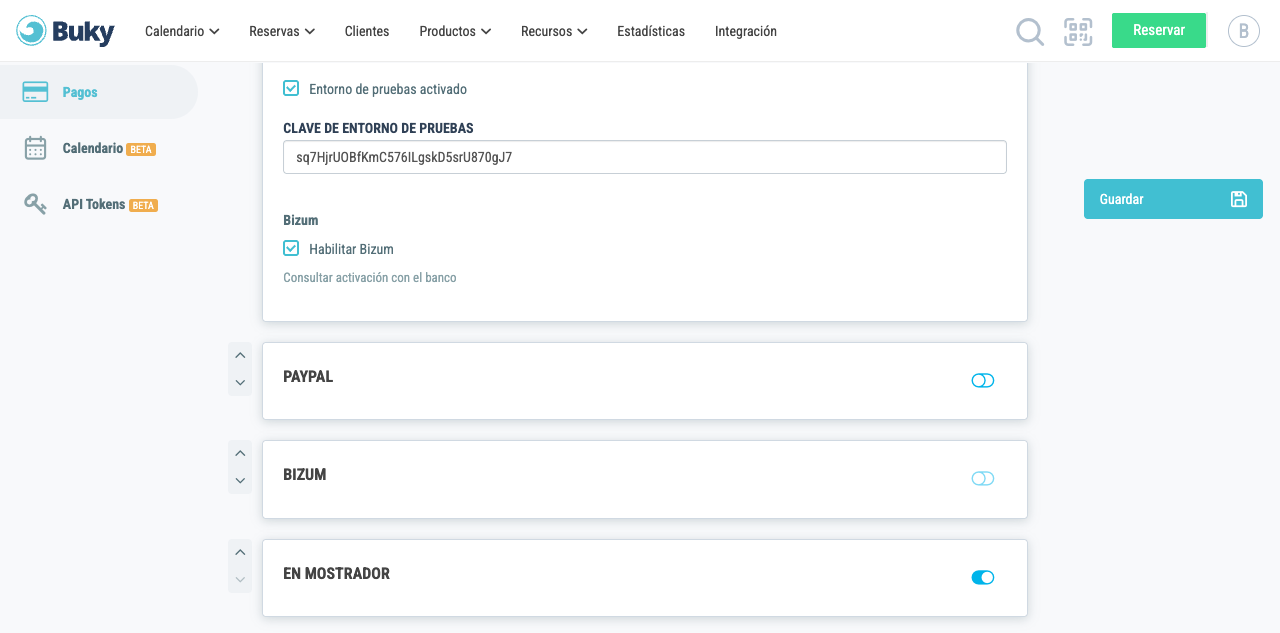The width and height of the screenshot is (1280, 633).
Task: Select Calendario BETA in the sidebar
Action: coord(99,148)
